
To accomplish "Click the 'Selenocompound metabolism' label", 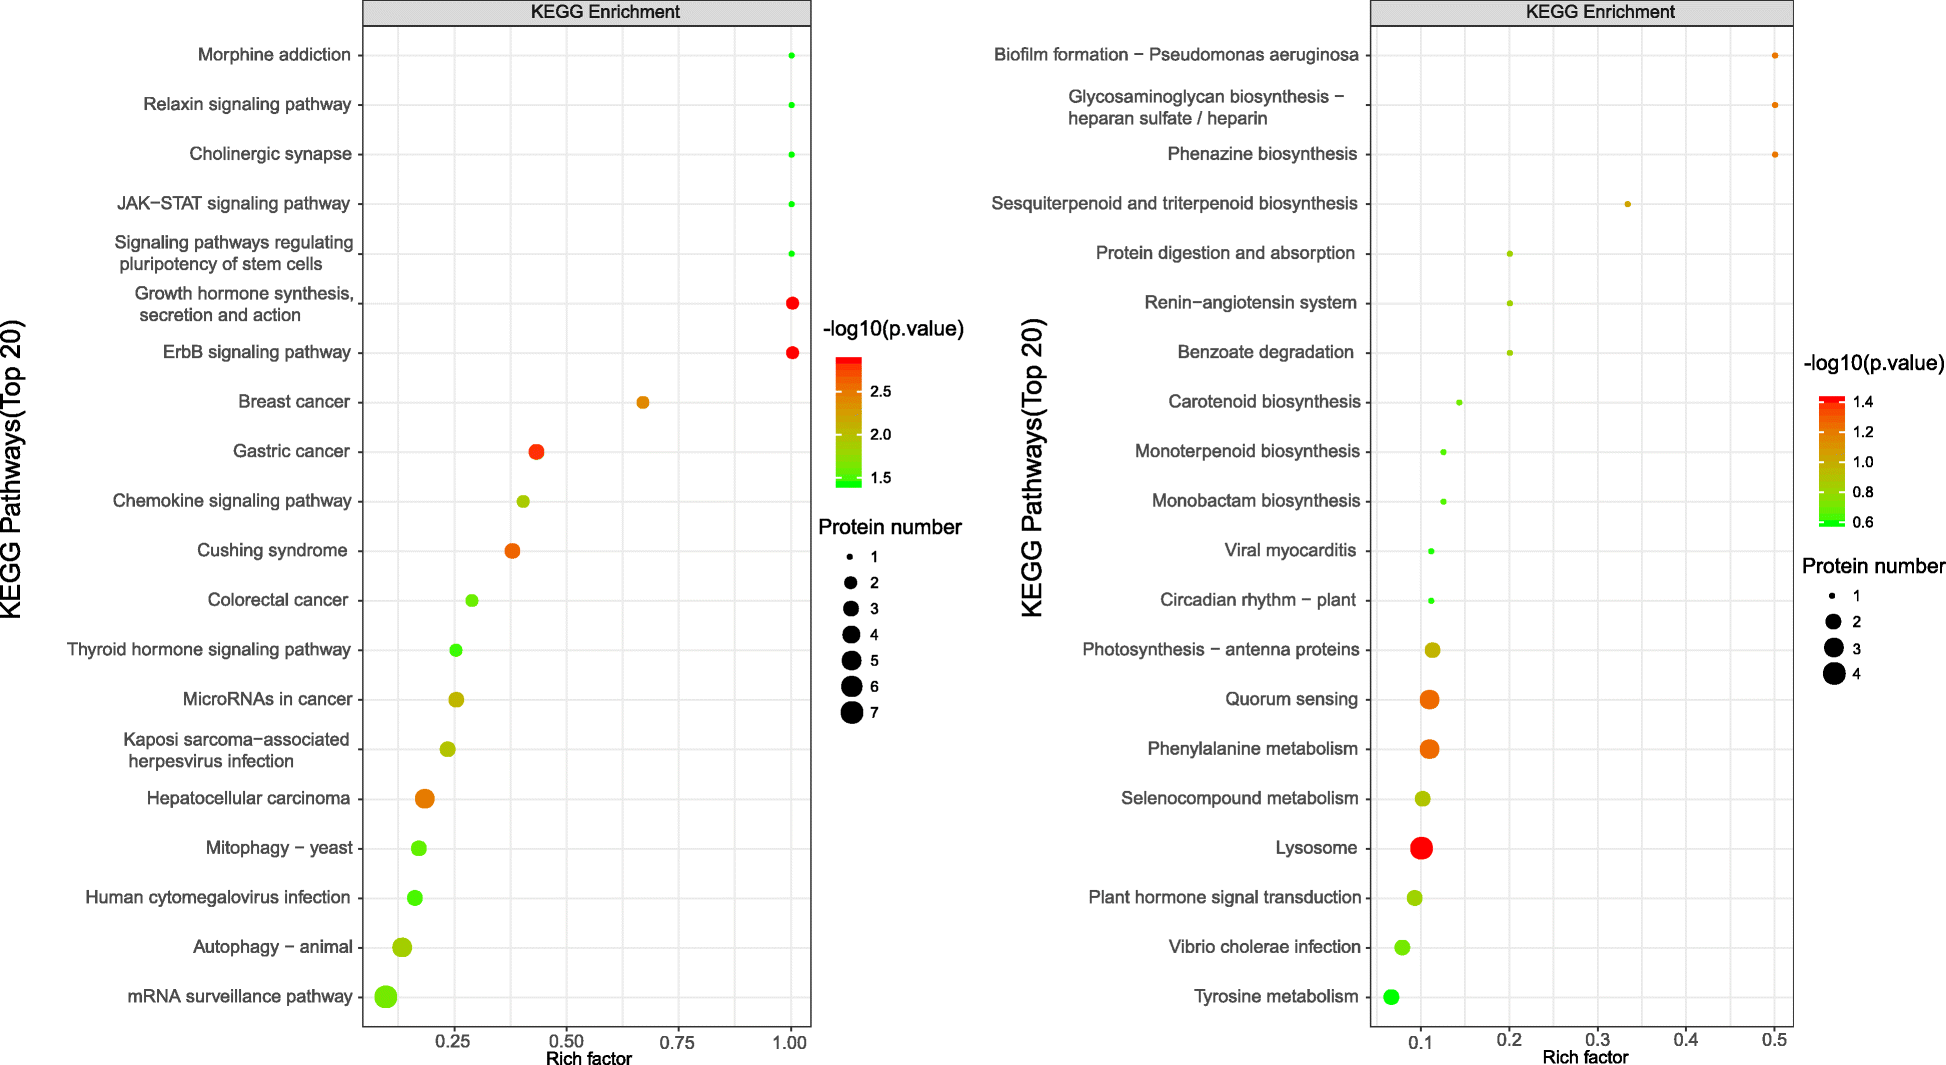I will 1240,798.
